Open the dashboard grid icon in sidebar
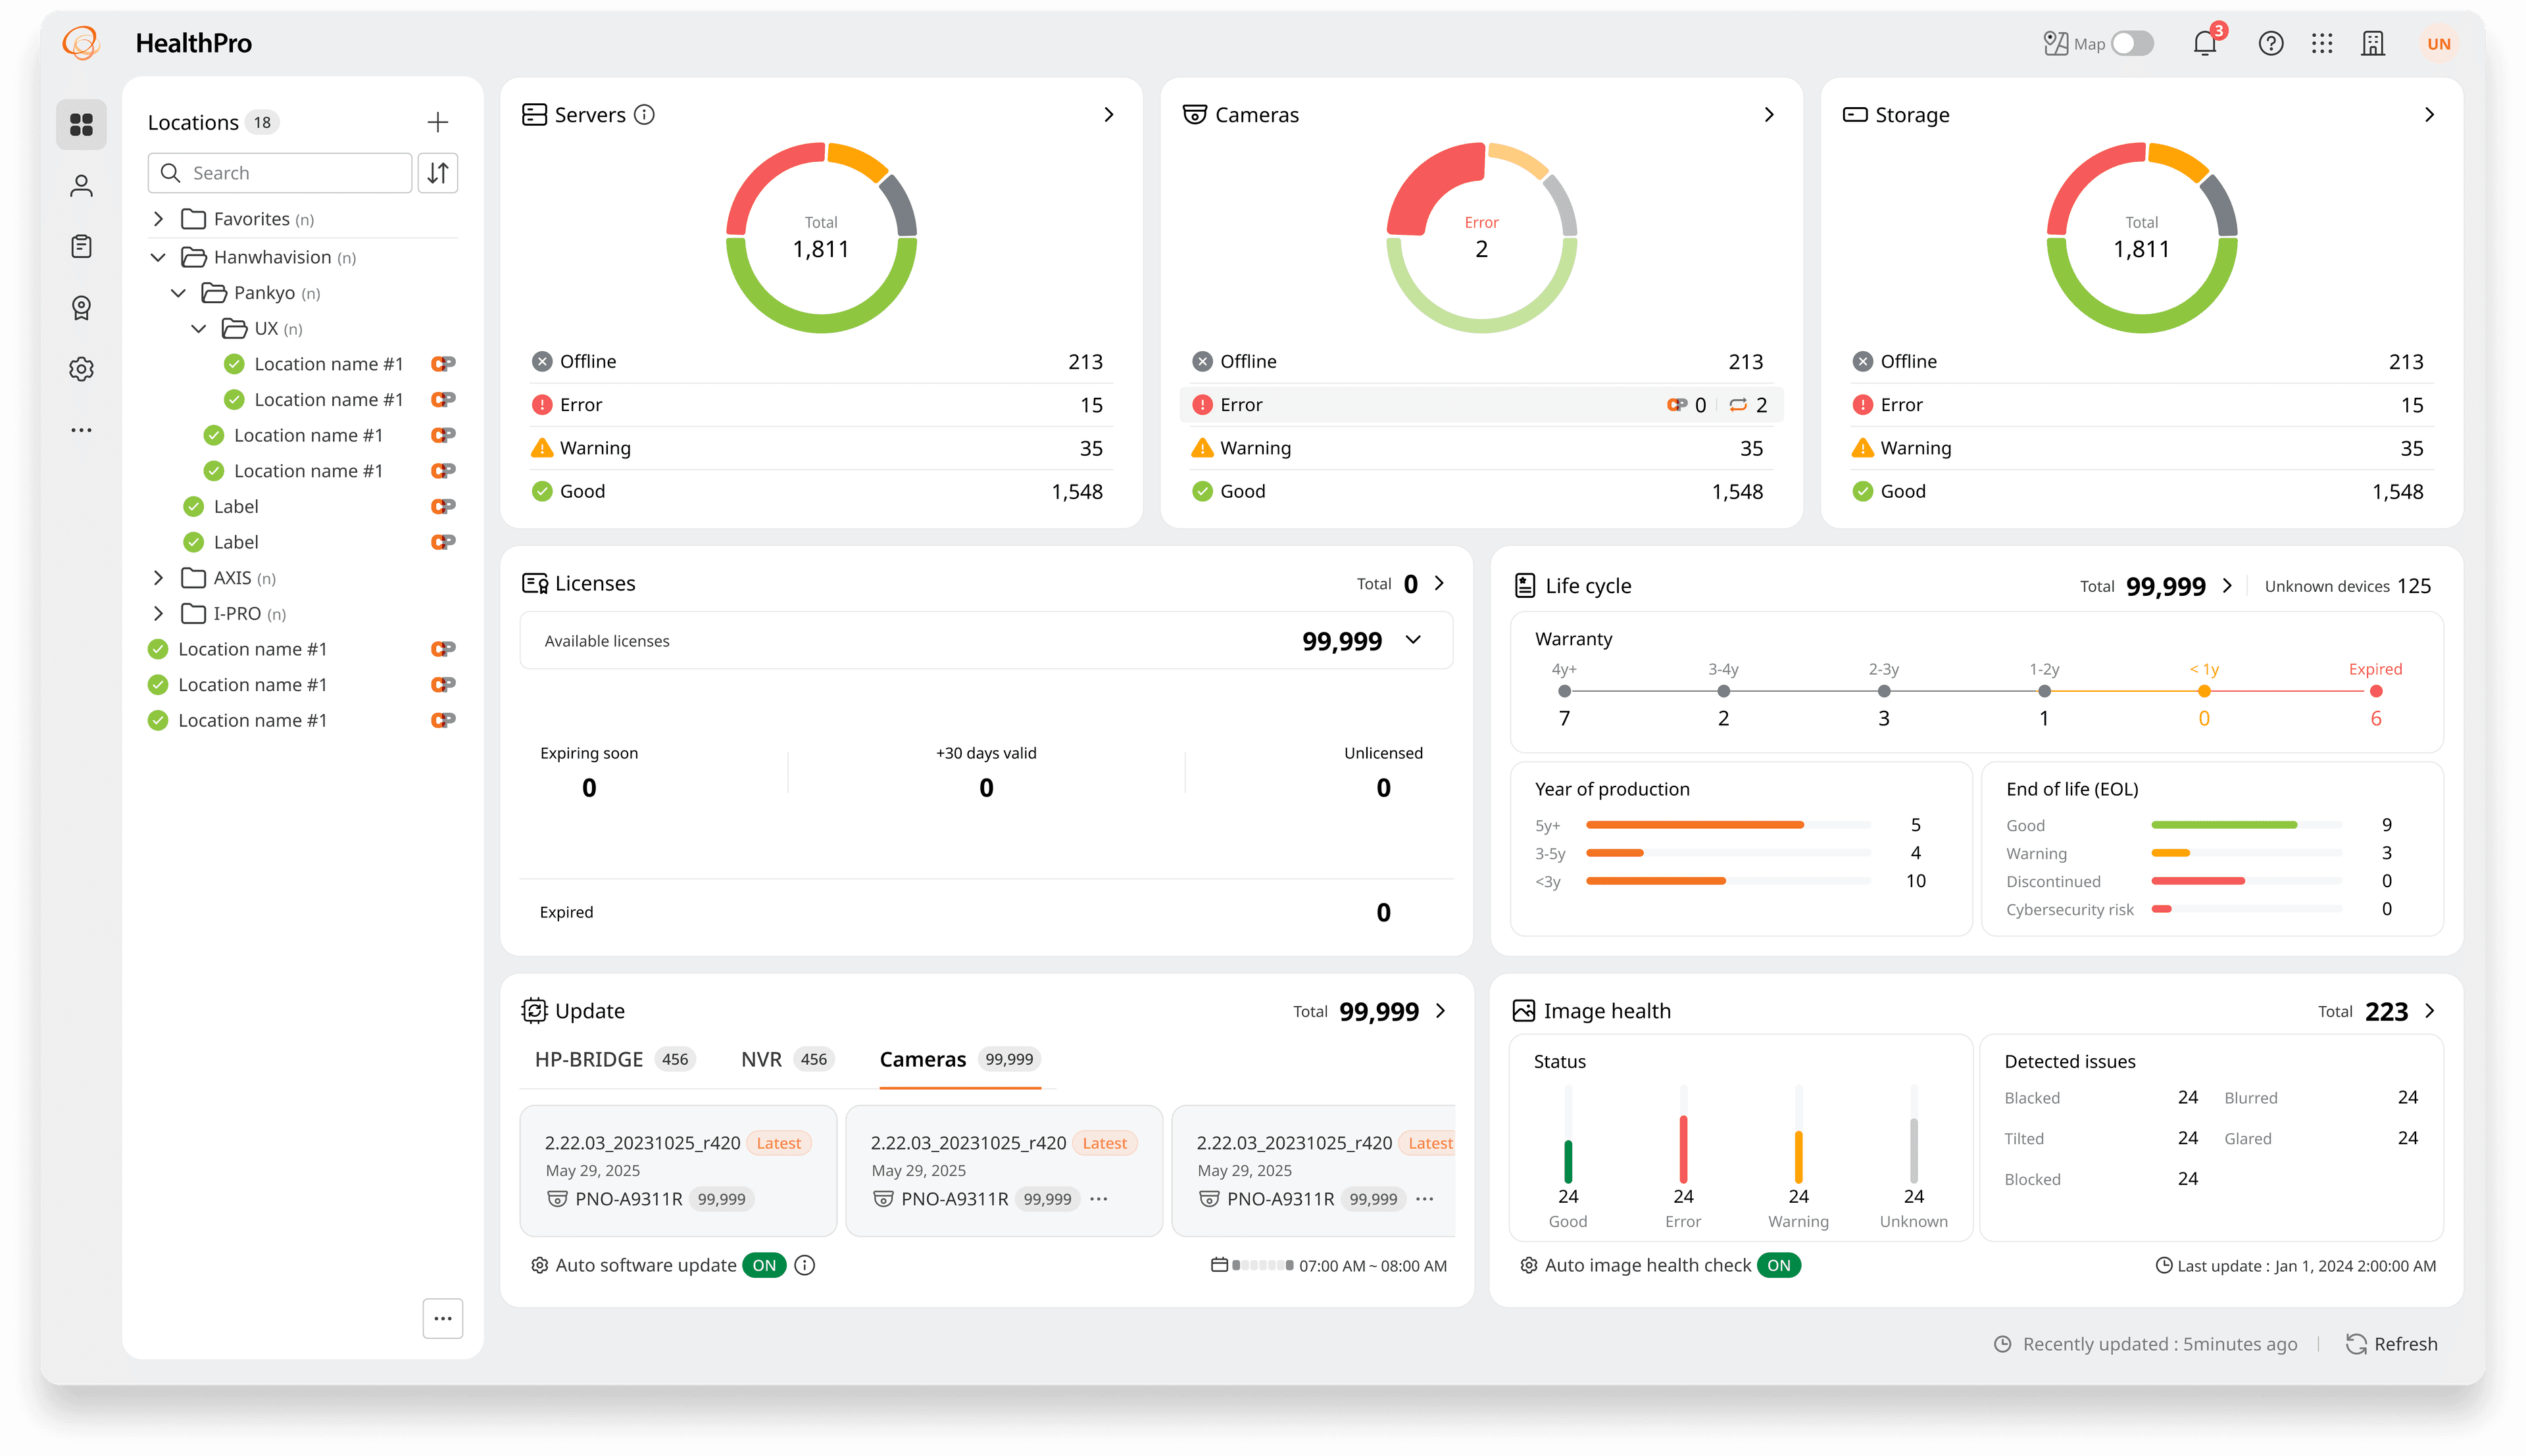The image size is (2526, 1456). [81, 124]
